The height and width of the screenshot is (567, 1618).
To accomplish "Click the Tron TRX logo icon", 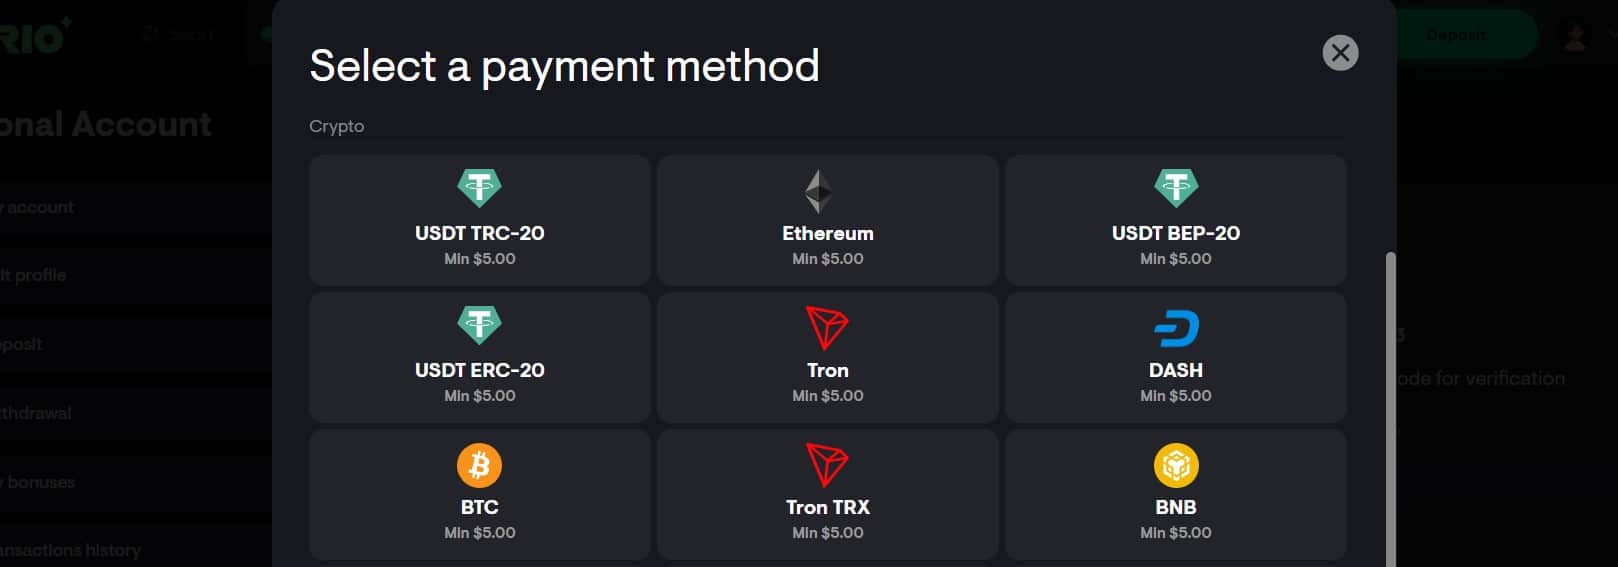I will [x=827, y=465].
